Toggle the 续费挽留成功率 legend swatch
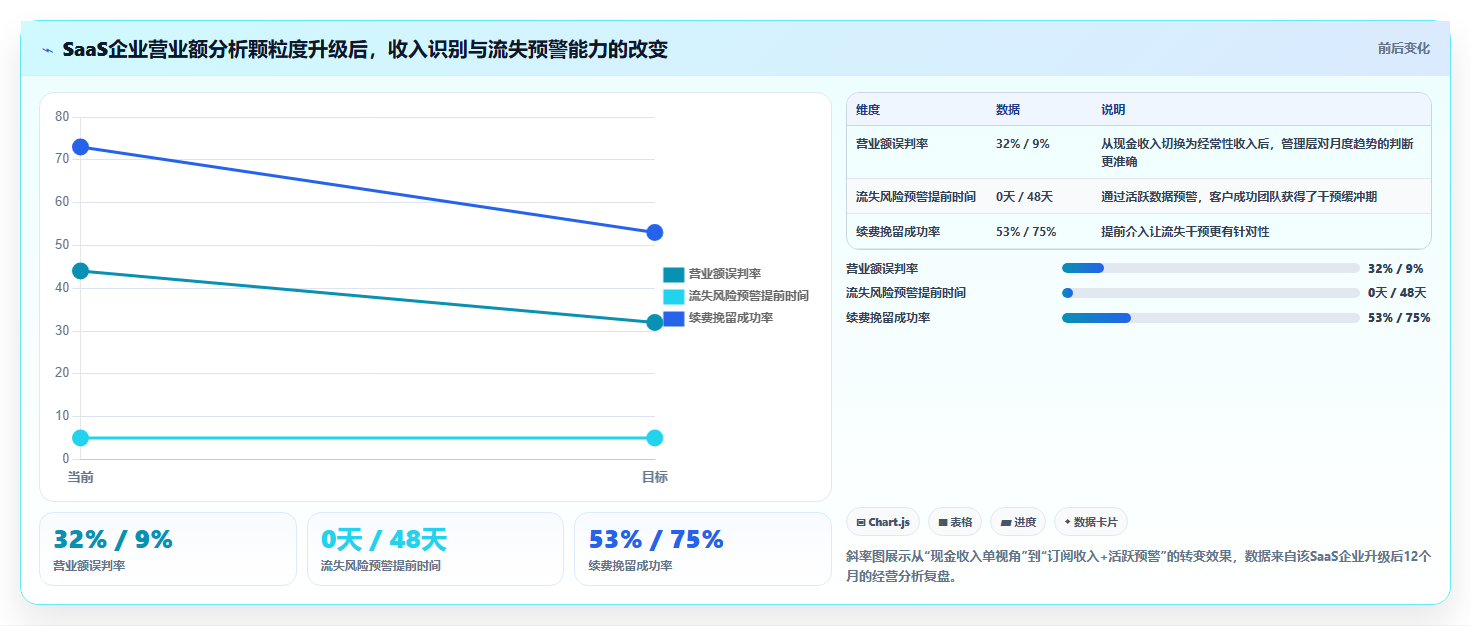 [674, 318]
